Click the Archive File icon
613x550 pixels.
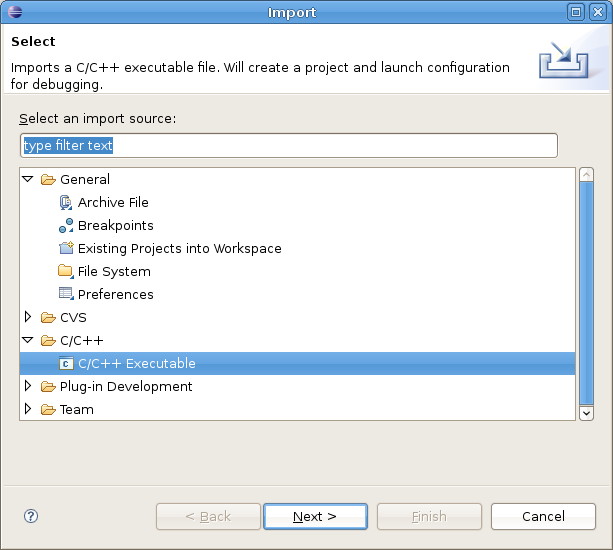(x=66, y=202)
